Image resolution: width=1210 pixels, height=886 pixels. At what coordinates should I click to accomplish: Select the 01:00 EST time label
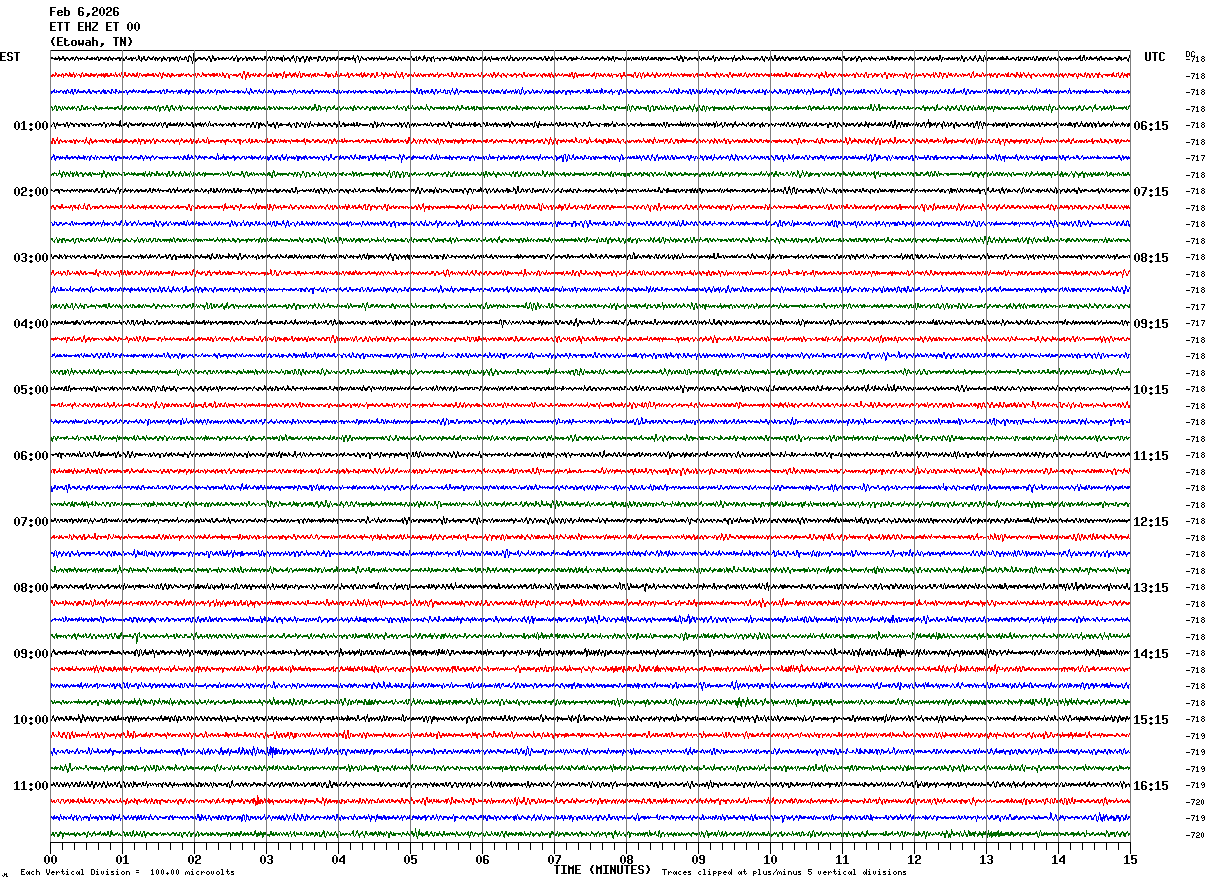coord(31,126)
